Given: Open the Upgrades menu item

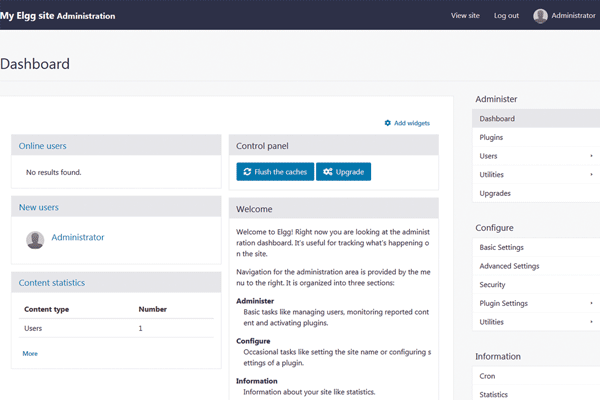Looking at the screenshot, I should click(495, 193).
